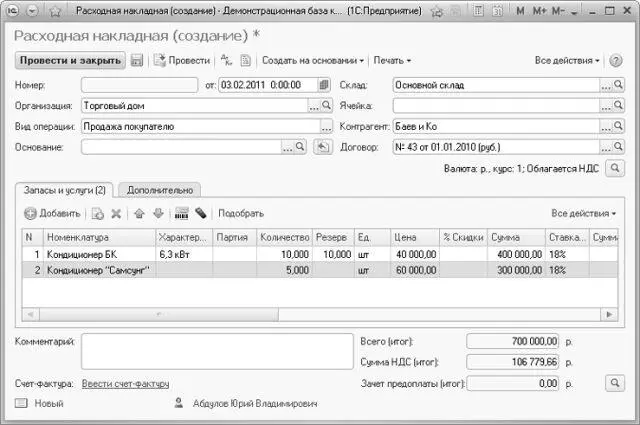This screenshot has width=640, height=425.
Task: Open the help question mark icon
Action: (x=616, y=60)
